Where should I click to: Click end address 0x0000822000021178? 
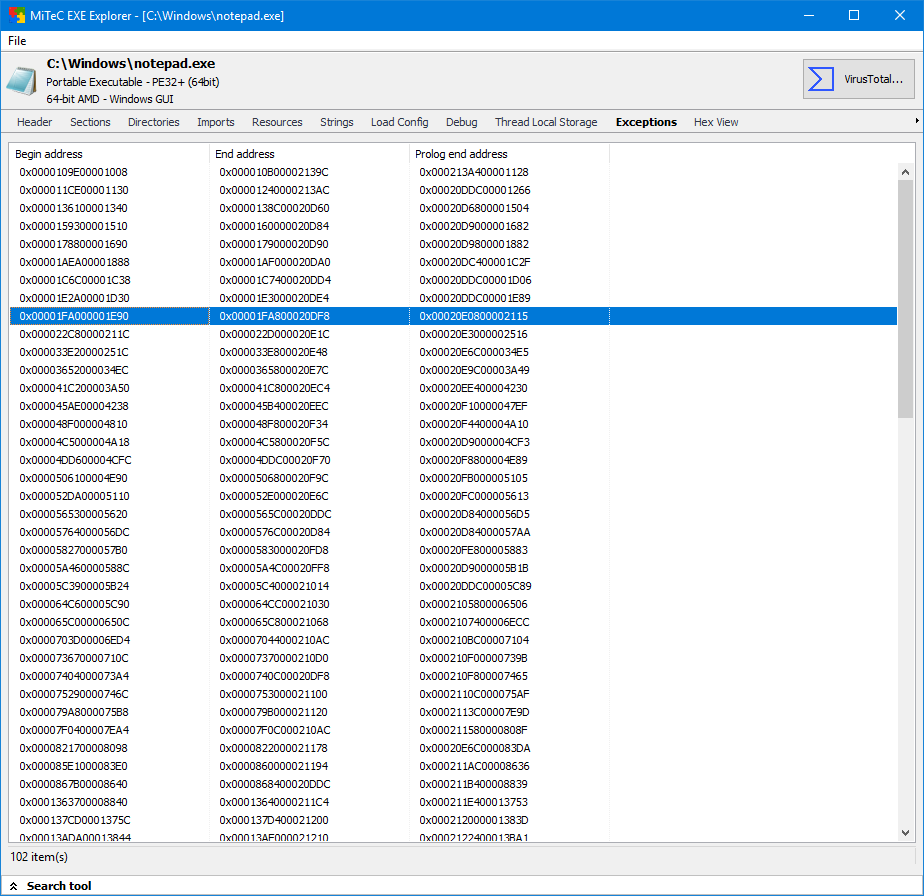pyautogui.click(x=273, y=747)
